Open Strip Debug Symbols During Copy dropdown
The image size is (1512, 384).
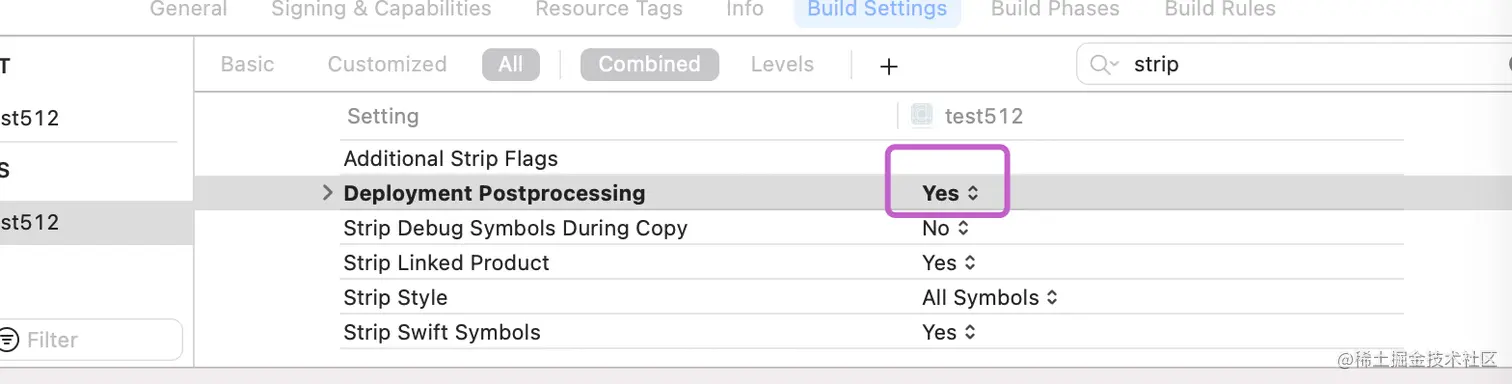click(x=945, y=228)
